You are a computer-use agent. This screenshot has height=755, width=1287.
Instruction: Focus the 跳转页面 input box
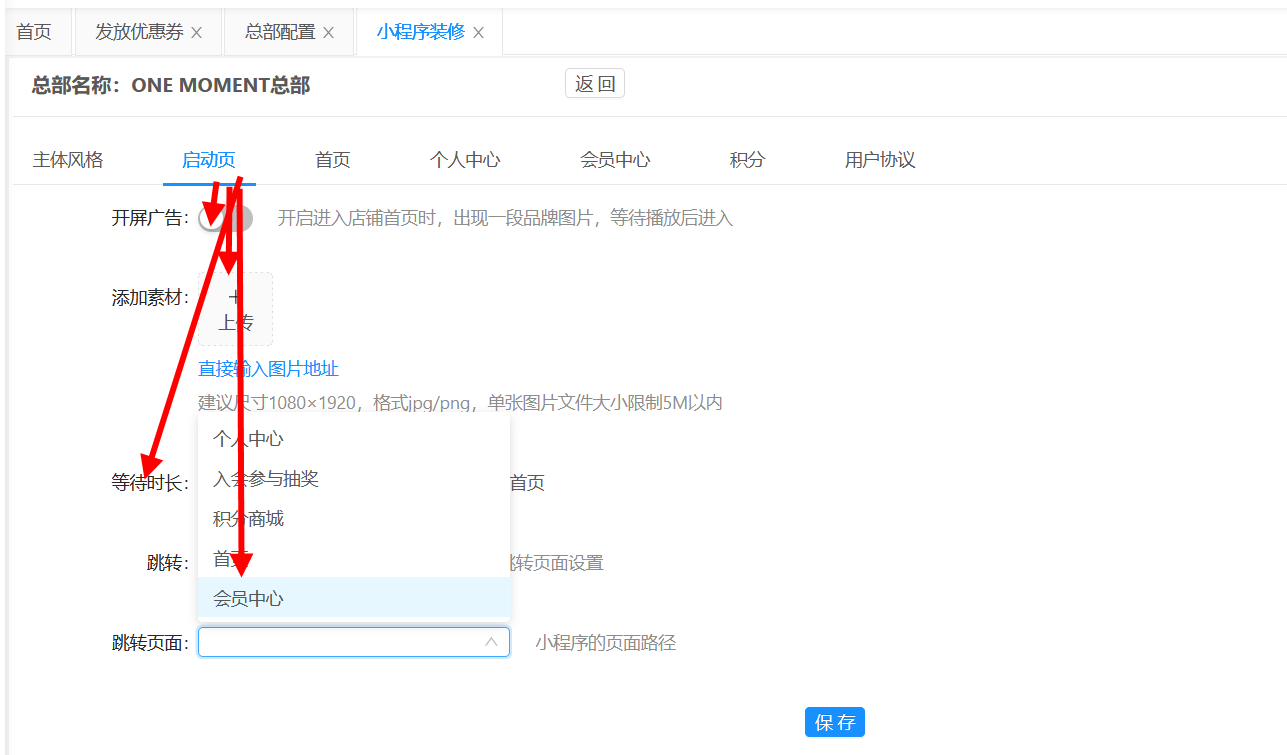coord(340,642)
